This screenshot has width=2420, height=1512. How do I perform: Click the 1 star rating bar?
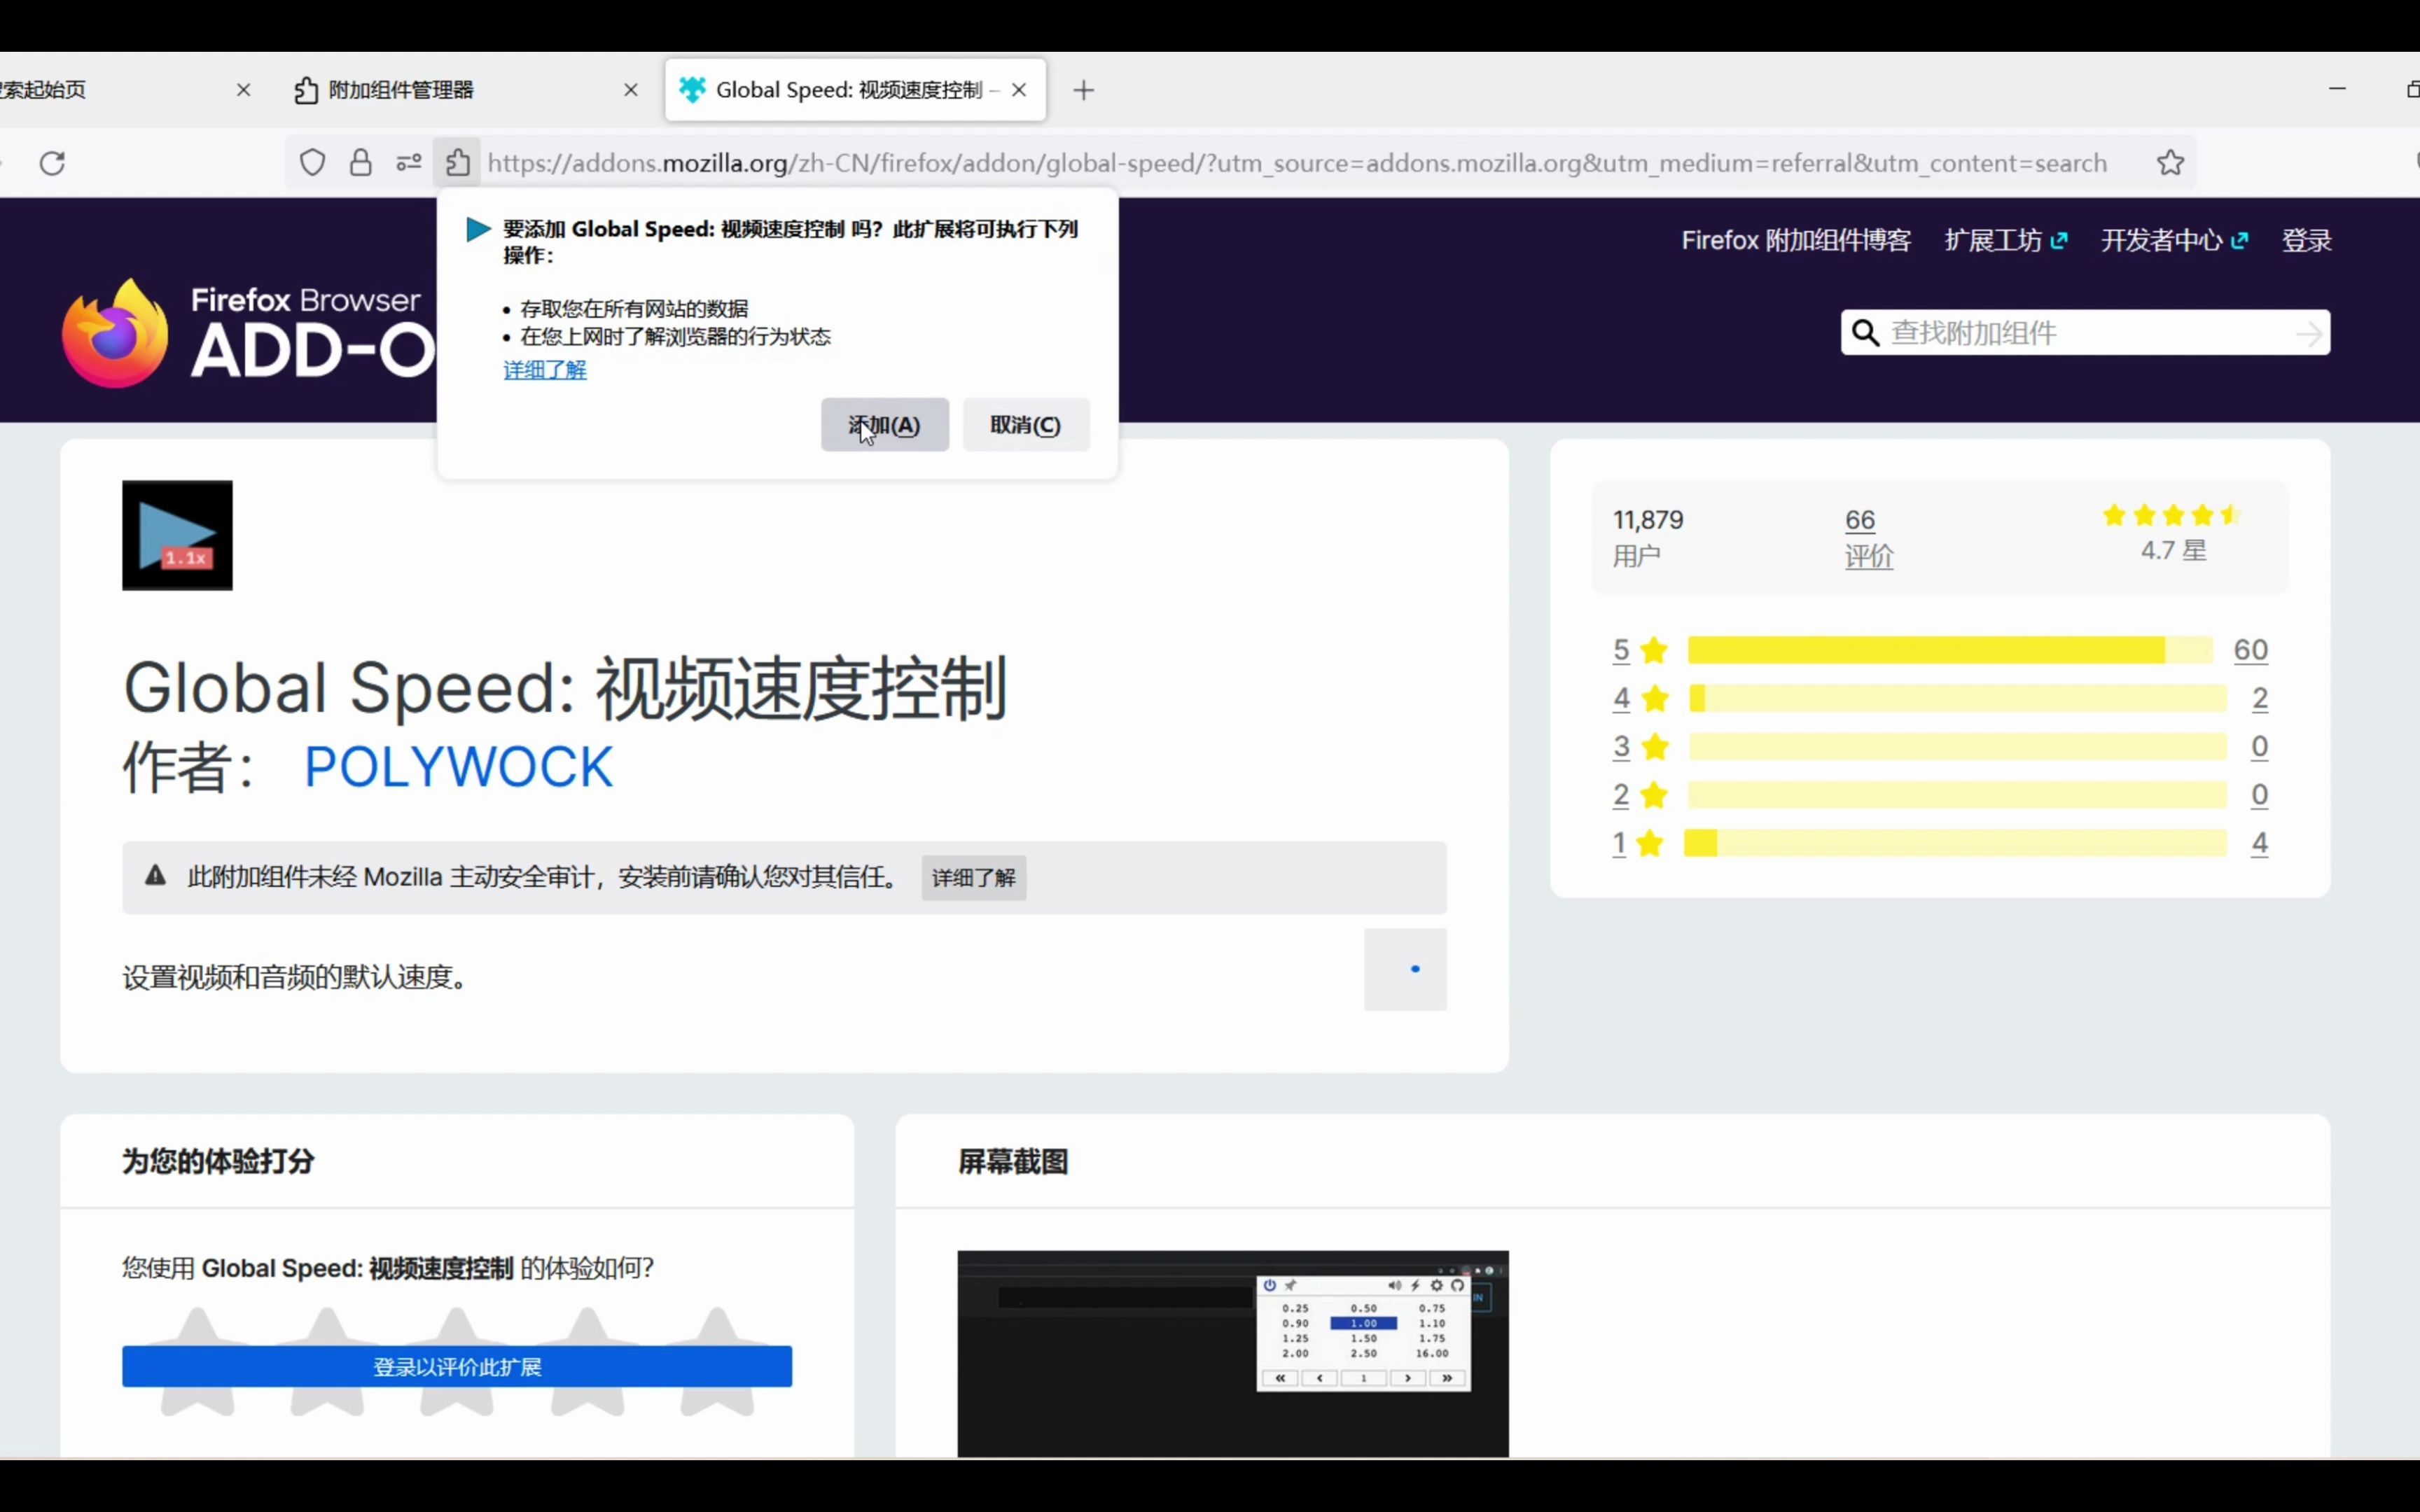tap(1955, 843)
